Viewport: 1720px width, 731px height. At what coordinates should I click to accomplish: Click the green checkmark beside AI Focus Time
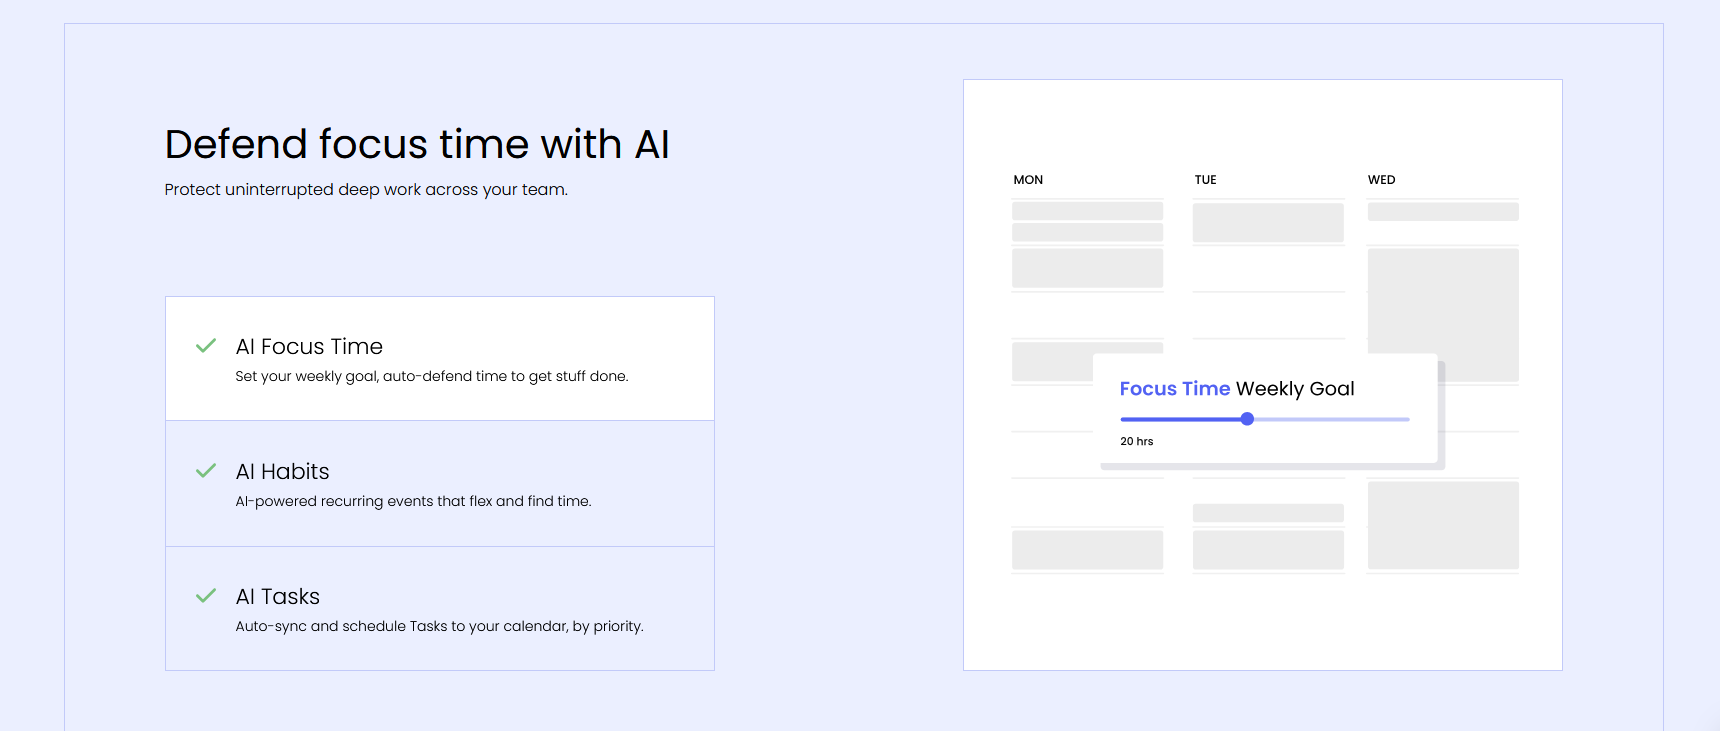tap(206, 346)
